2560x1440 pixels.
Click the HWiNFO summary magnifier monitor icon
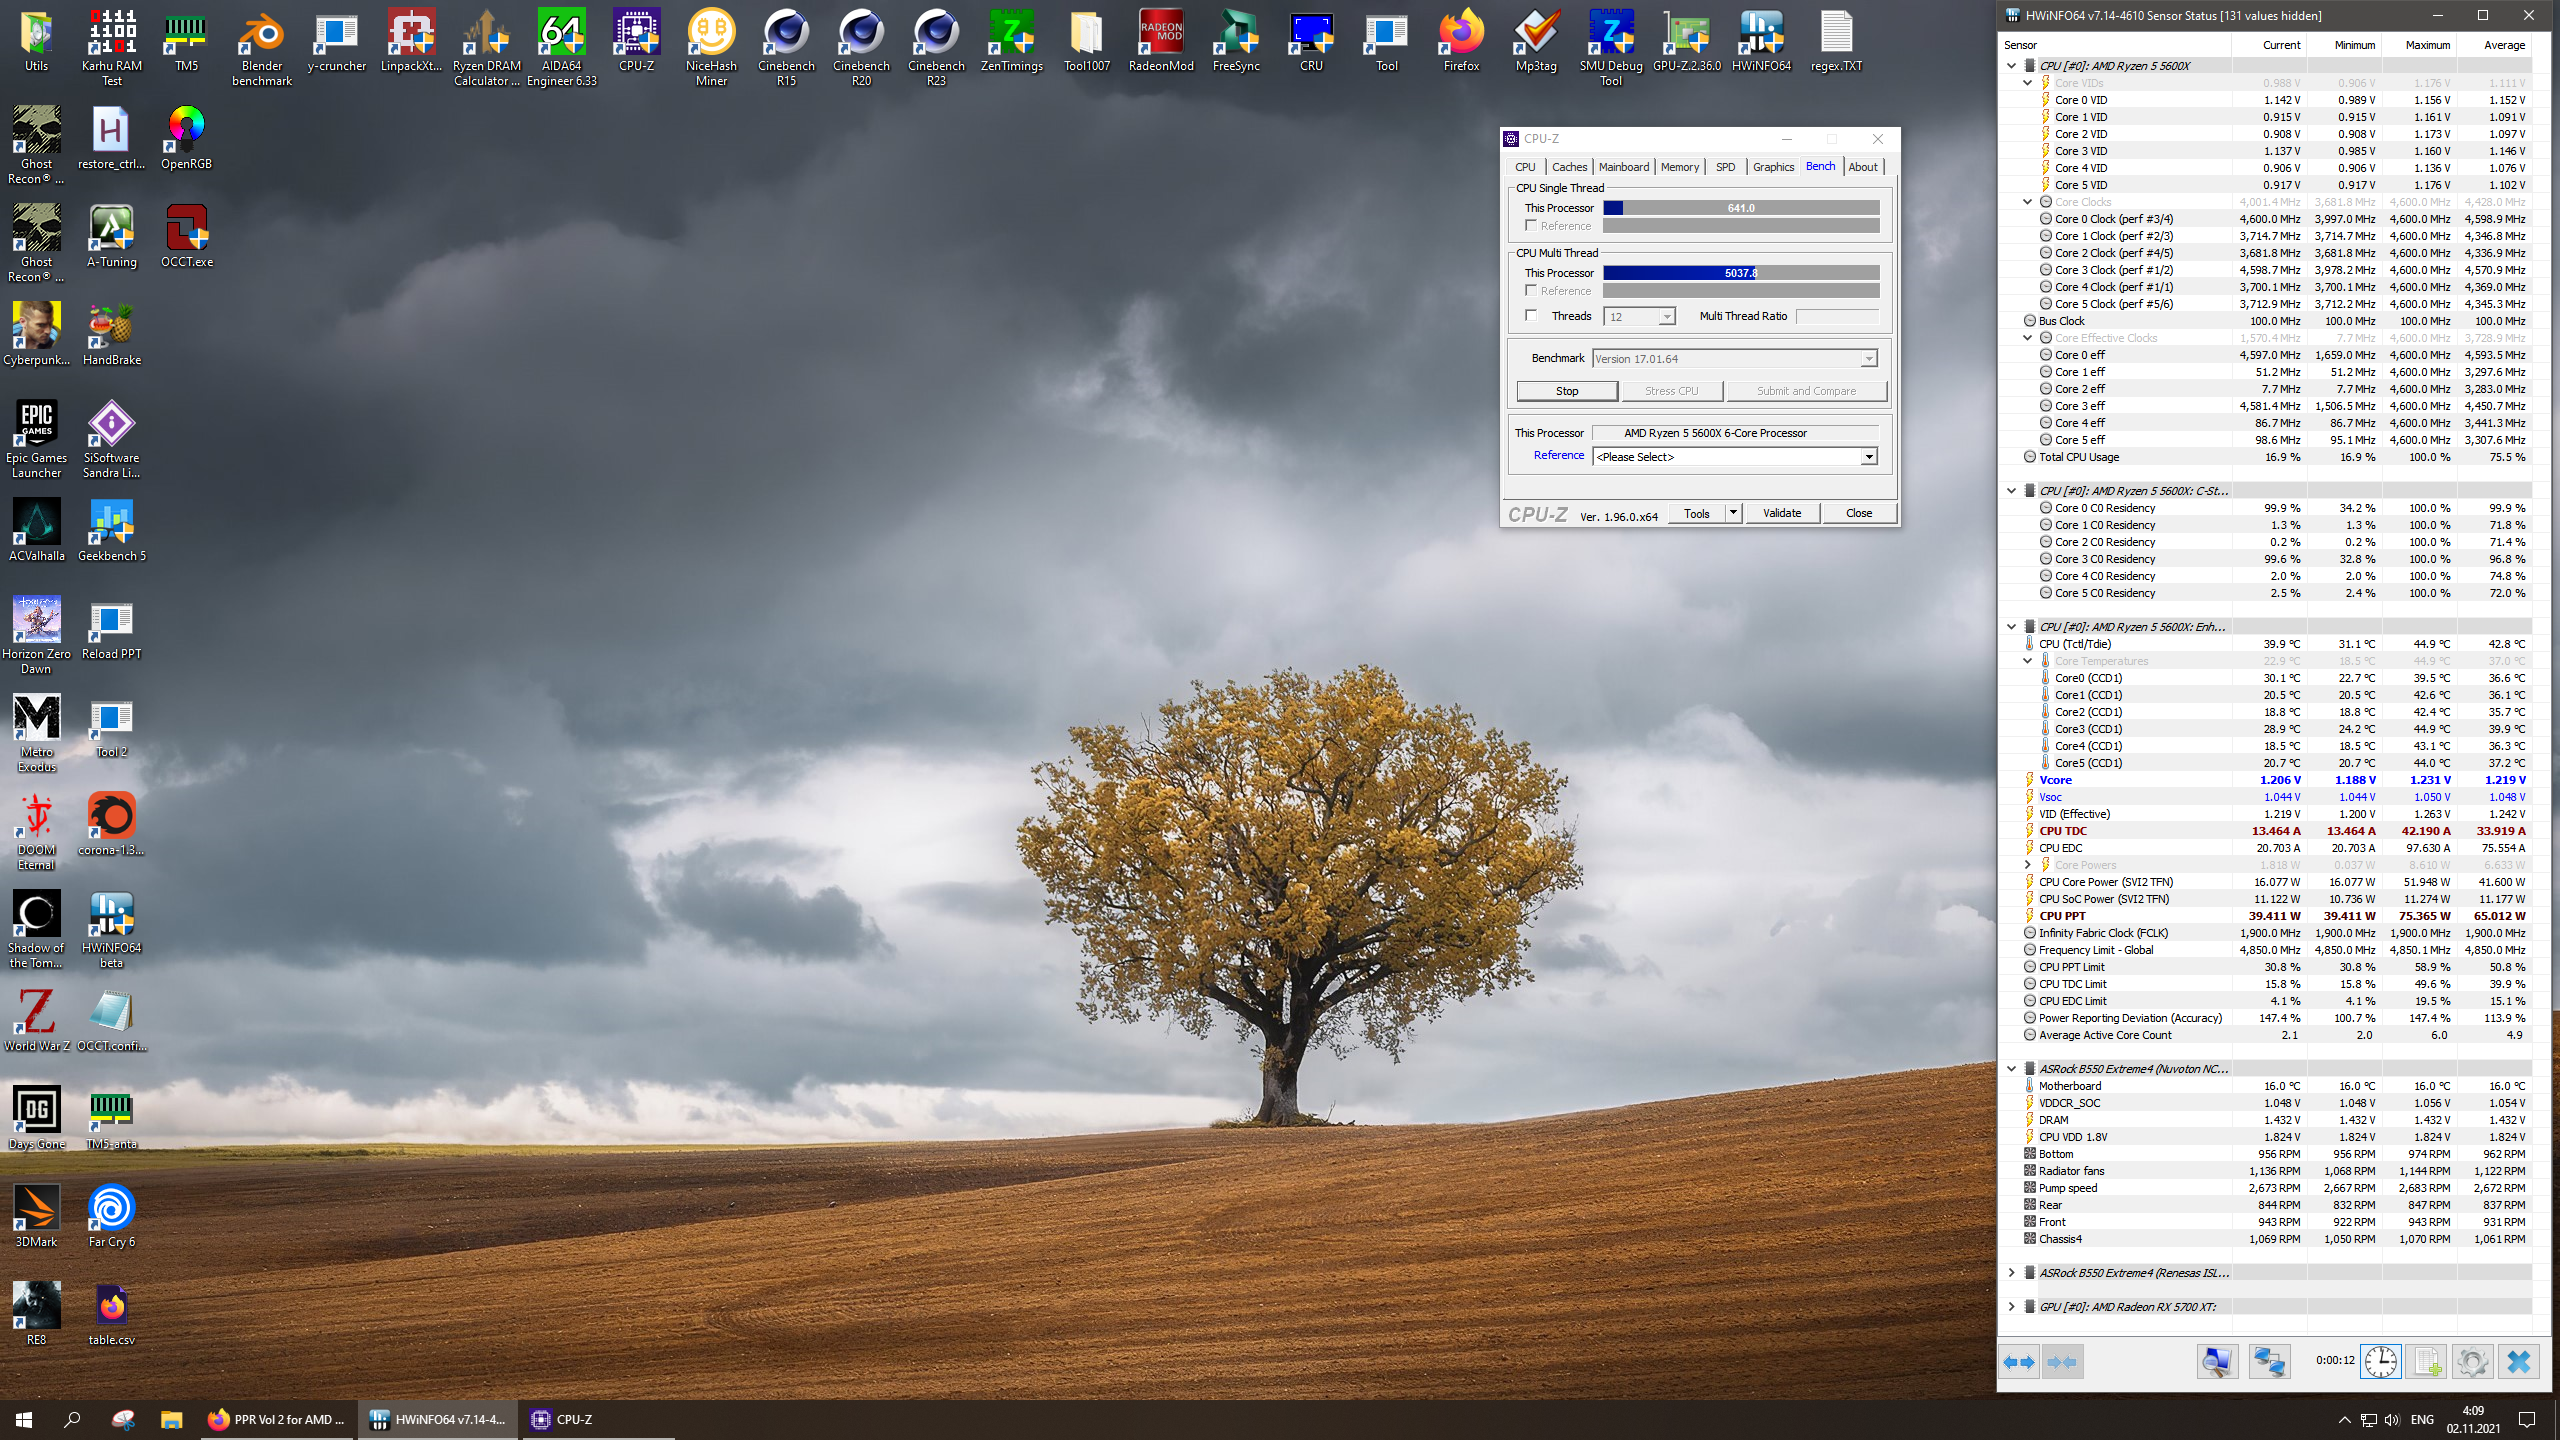pyautogui.click(x=2216, y=1362)
